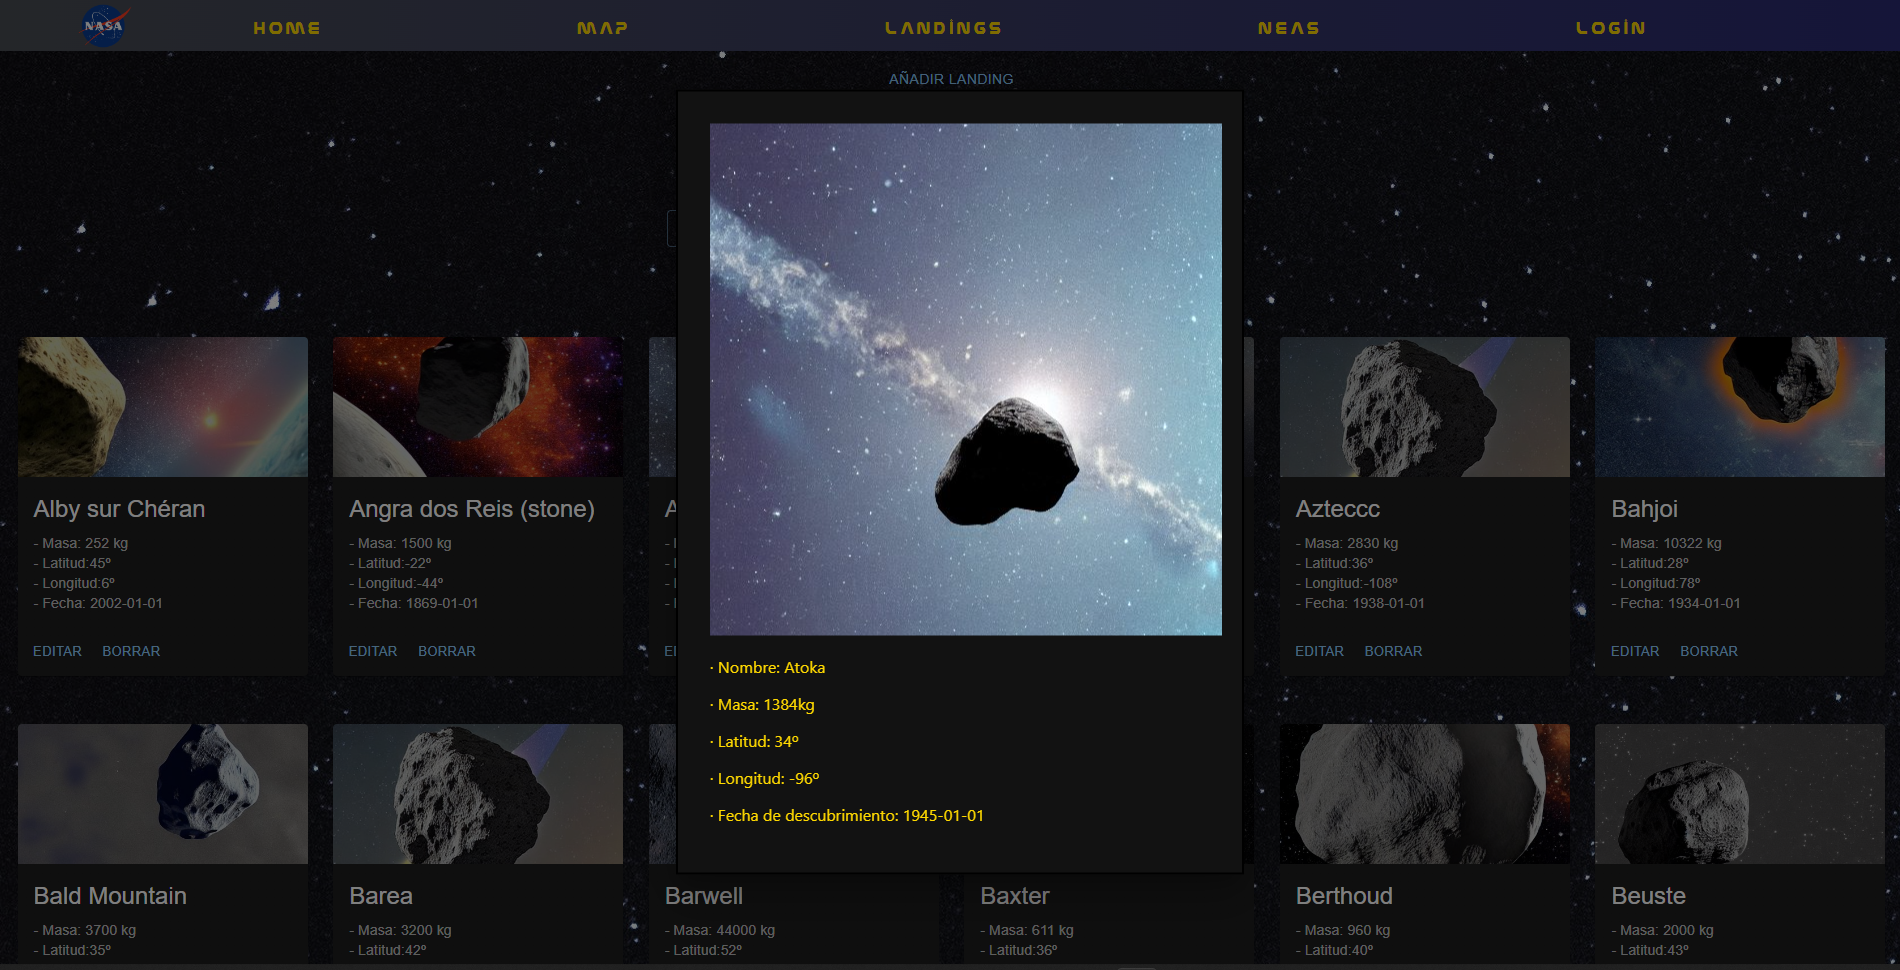Click the Barea card image
This screenshot has height=970, width=1900.
(x=477, y=793)
